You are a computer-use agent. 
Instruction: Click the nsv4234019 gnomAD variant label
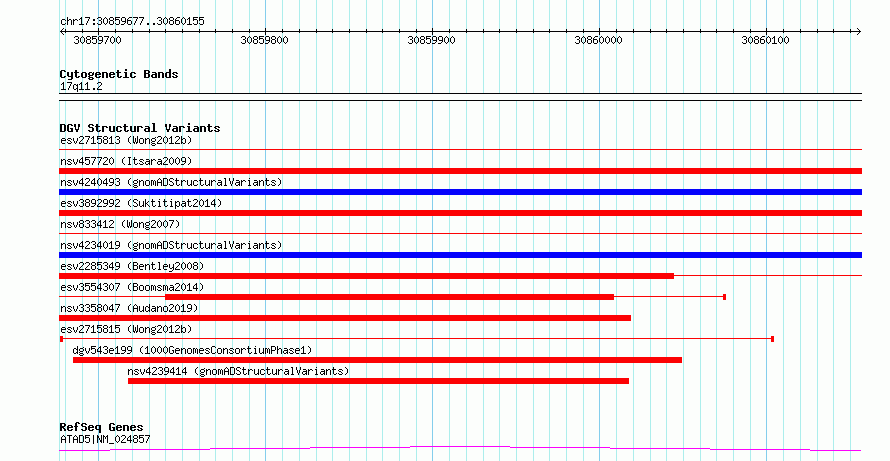(171, 245)
